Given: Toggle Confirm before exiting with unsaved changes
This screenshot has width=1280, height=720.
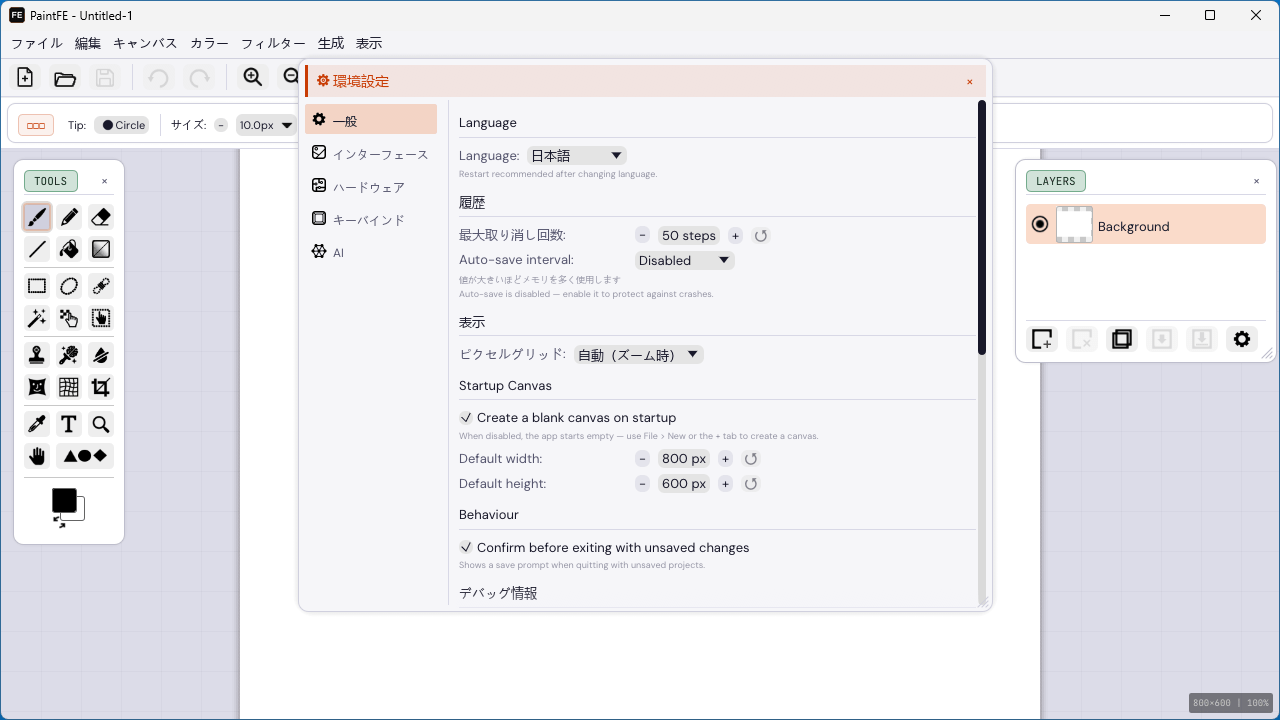Looking at the screenshot, I should click(x=466, y=547).
